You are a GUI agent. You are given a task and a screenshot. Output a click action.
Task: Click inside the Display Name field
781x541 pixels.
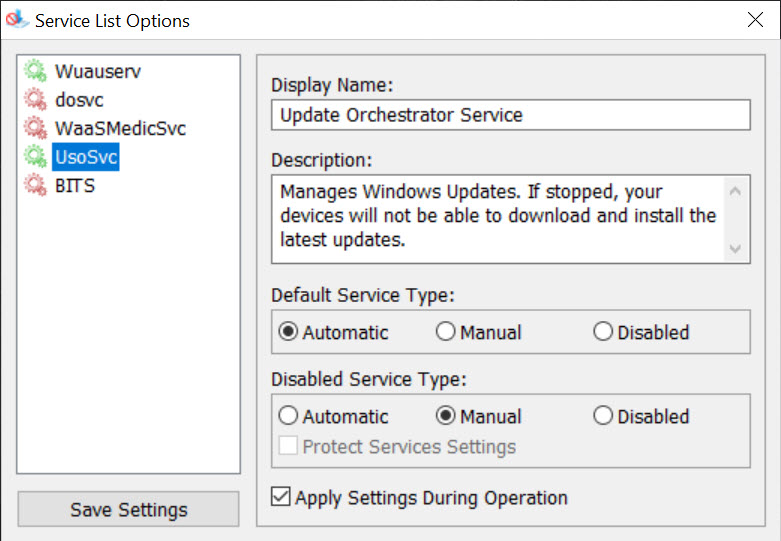[x=511, y=115]
